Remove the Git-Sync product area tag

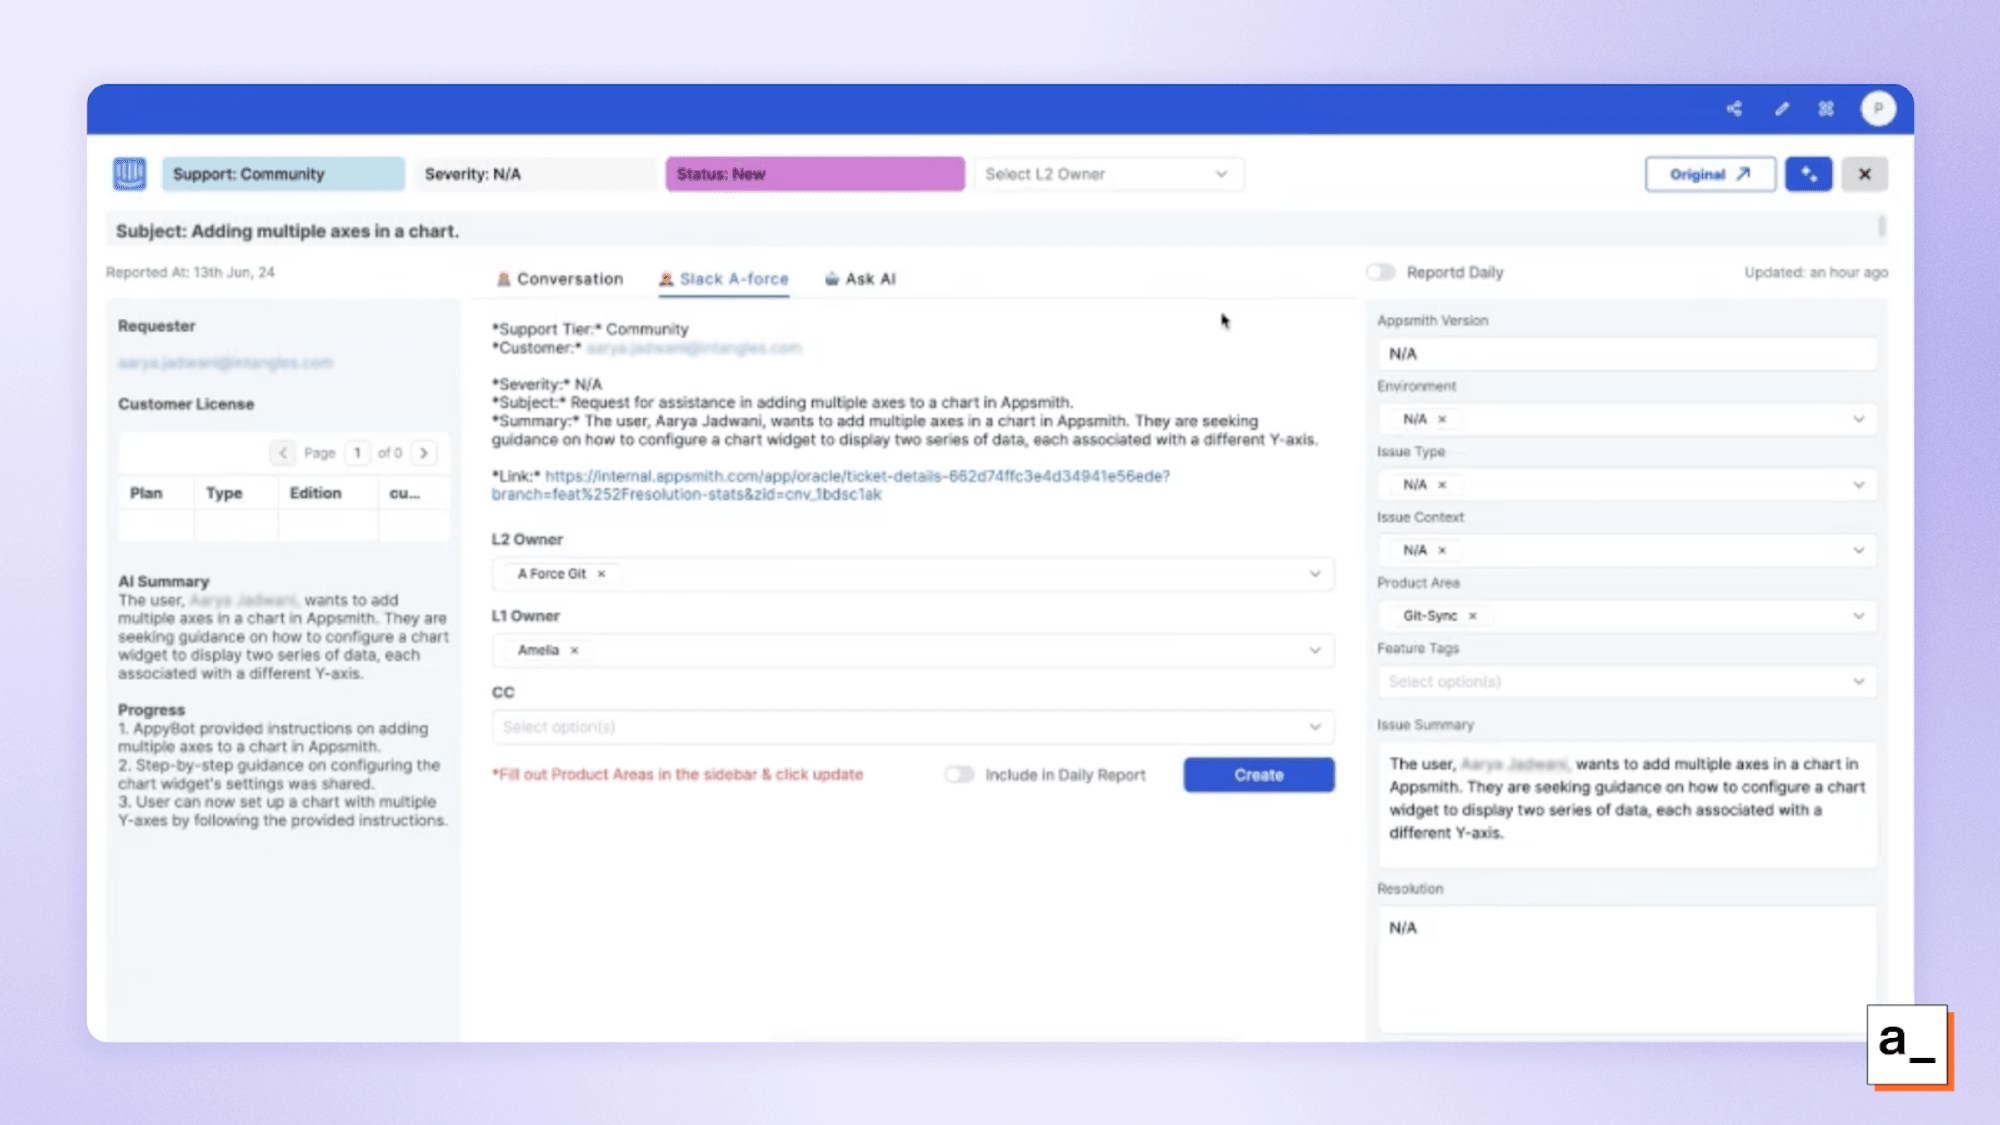1472,616
